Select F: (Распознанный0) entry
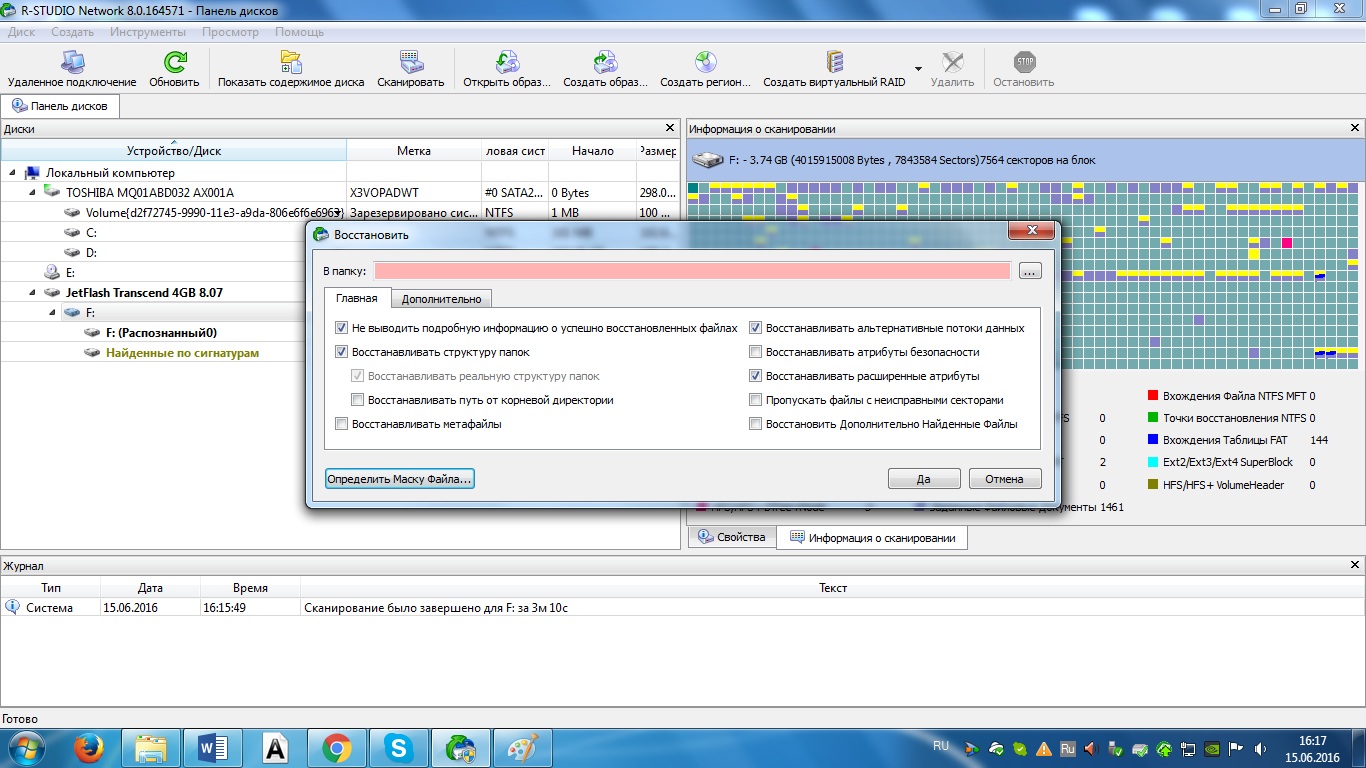Screen dimensions: 1366x768 (161, 333)
